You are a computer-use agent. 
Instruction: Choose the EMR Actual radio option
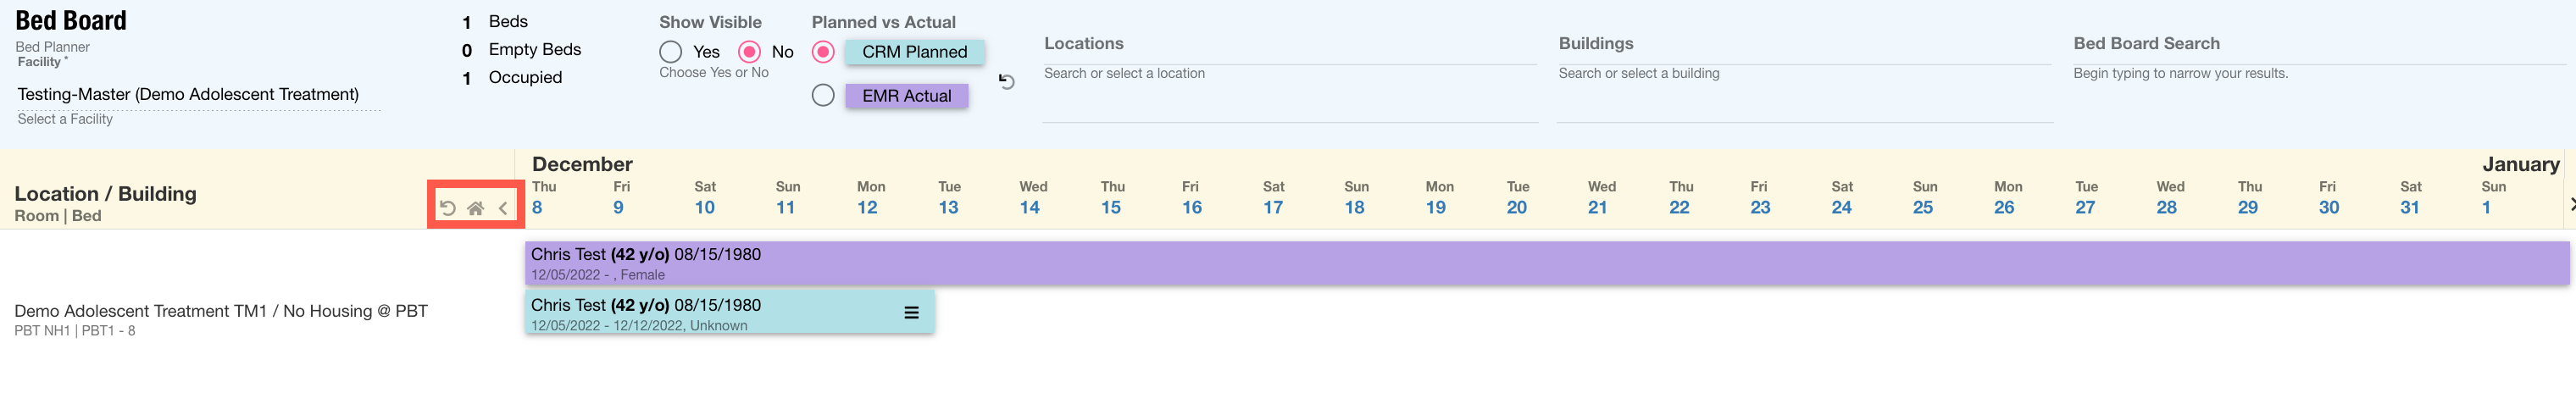823,96
